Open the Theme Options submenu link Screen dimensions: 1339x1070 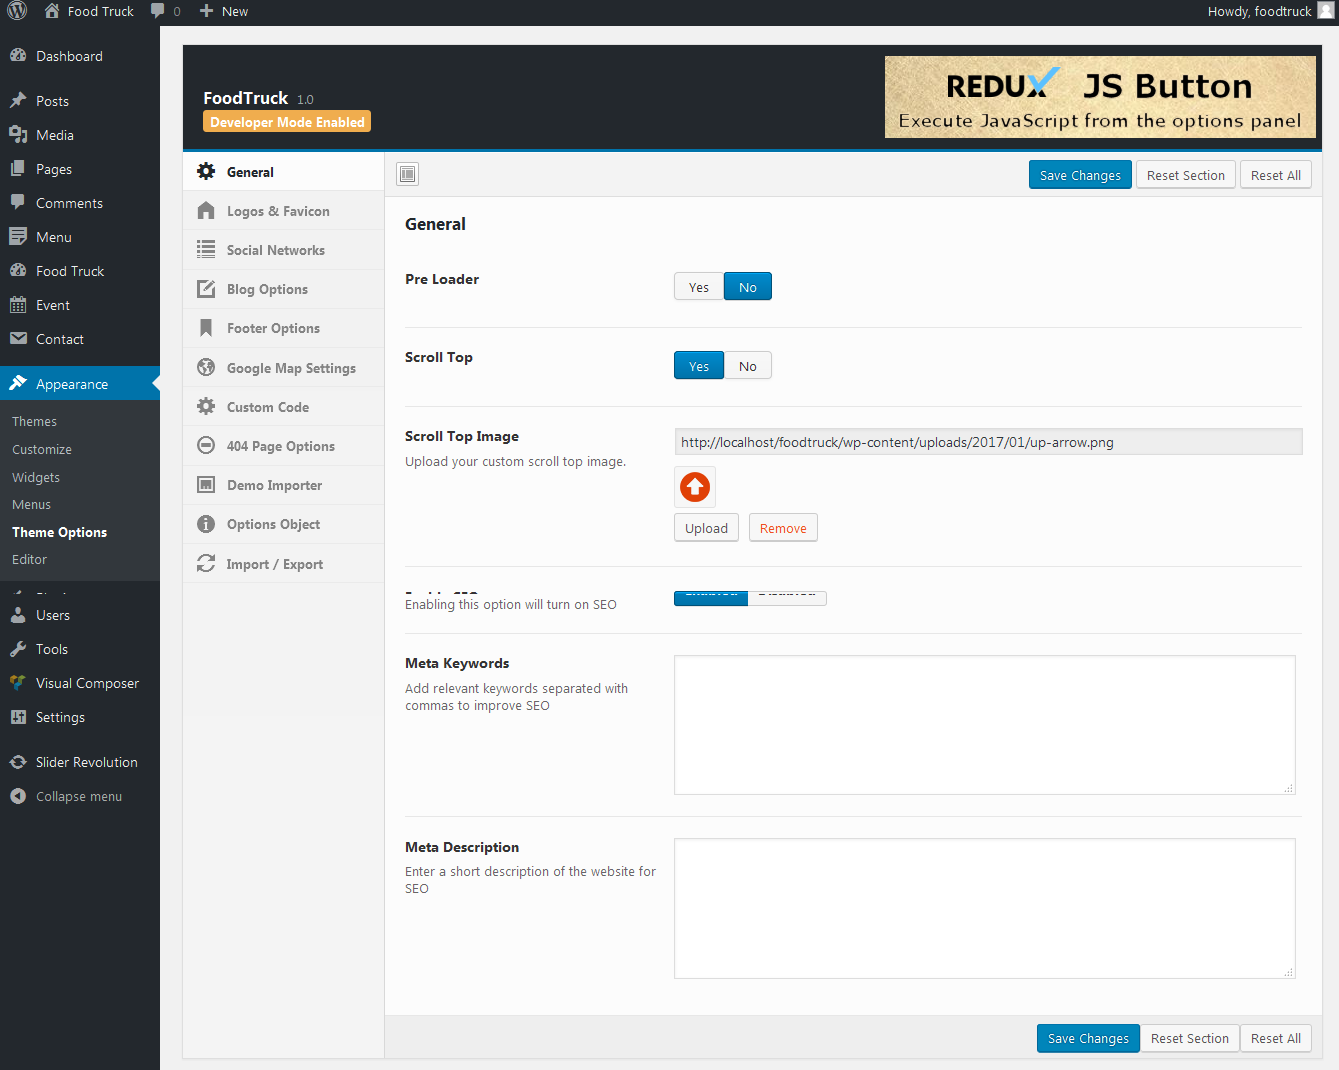pos(59,533)
